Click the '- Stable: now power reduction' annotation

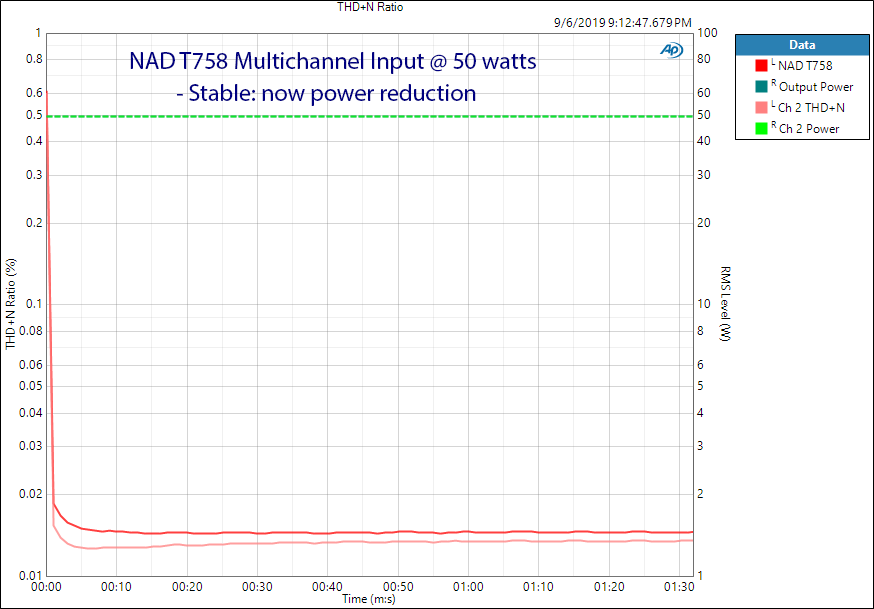point(326,93)
